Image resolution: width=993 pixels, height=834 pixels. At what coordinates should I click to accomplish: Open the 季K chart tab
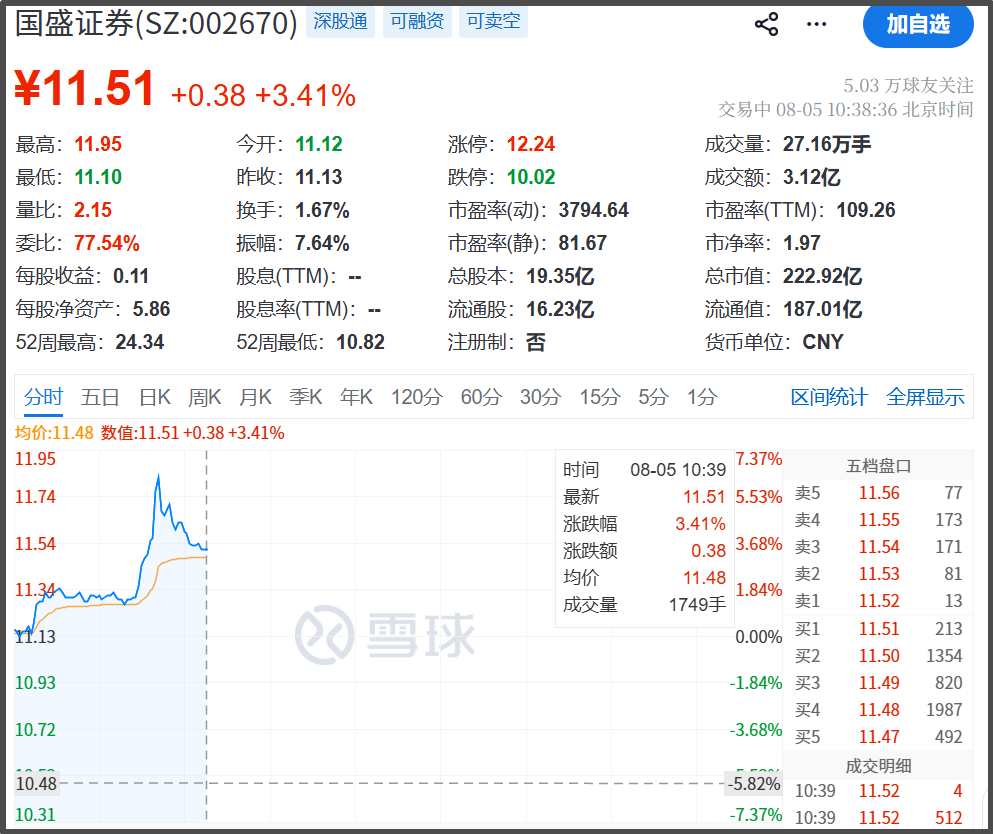click(x=306, y=397)
